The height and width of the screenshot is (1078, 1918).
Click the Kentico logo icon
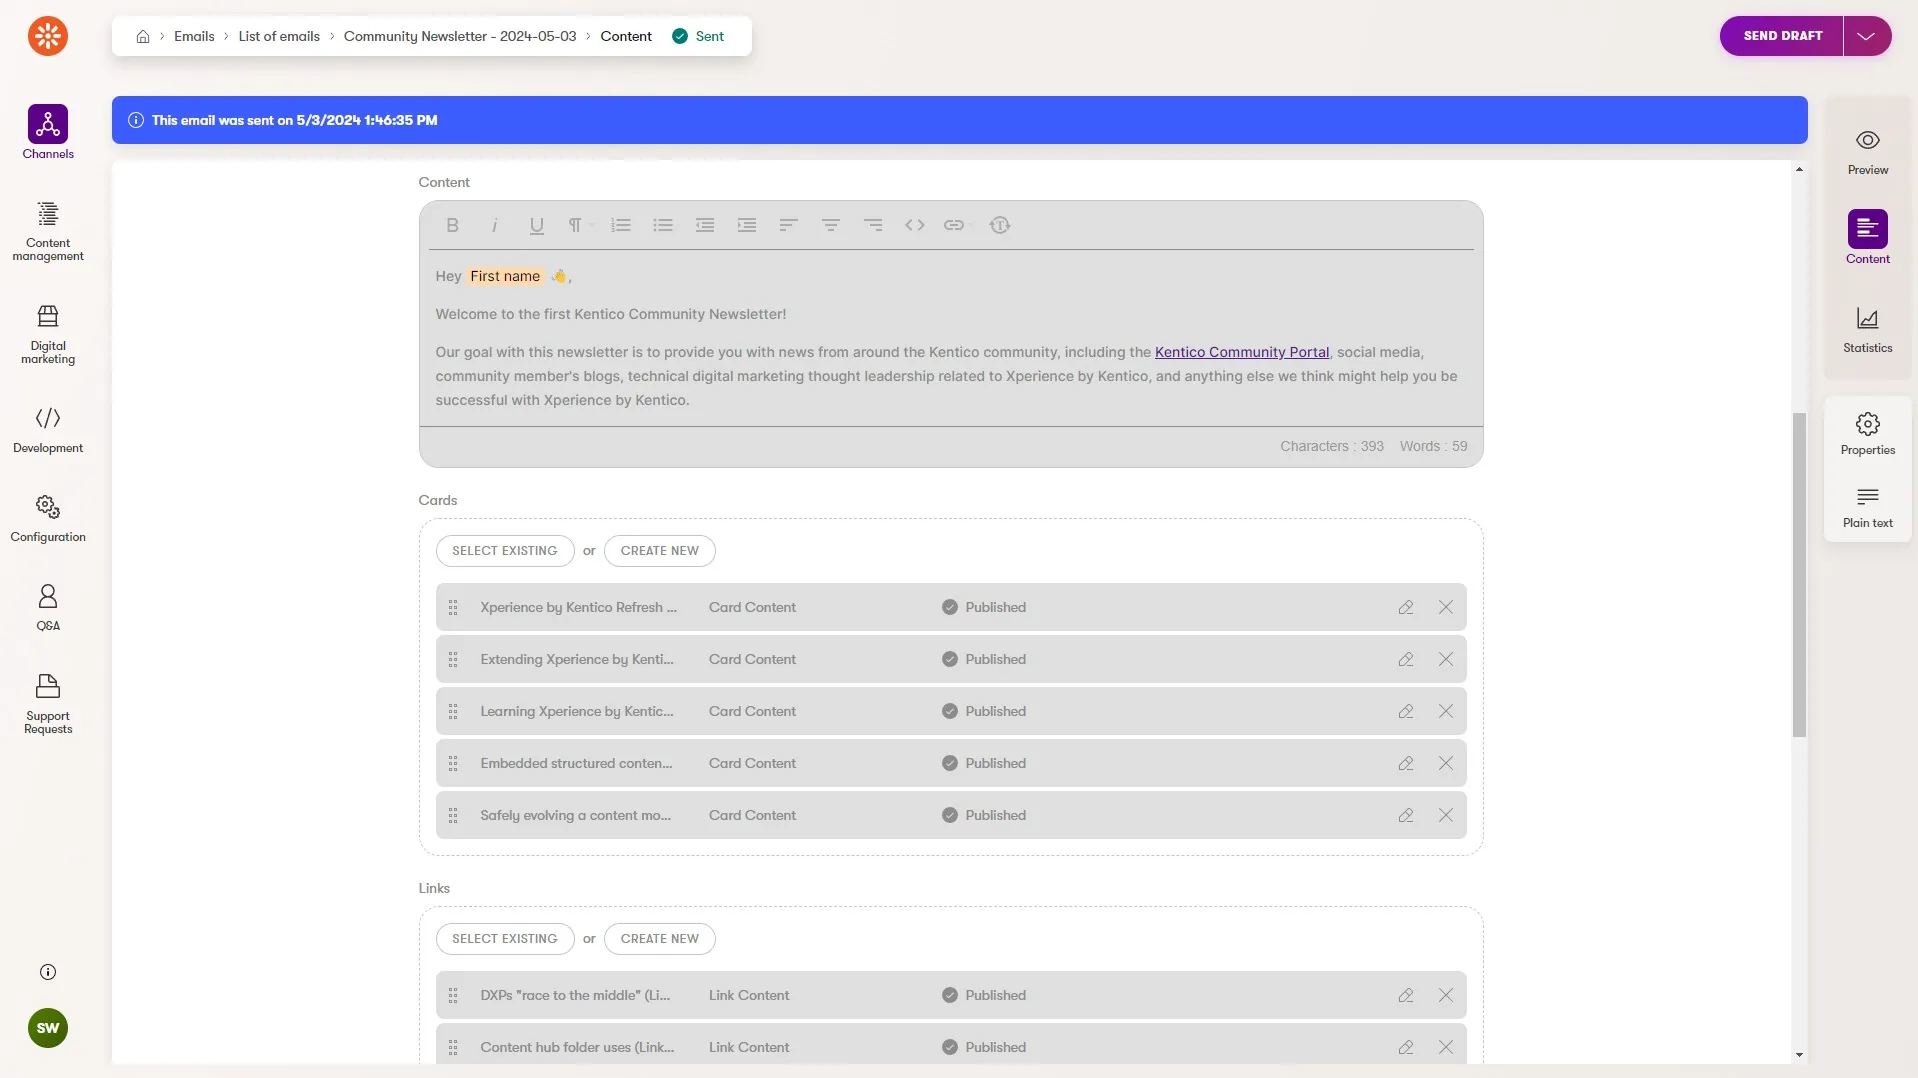pos(47,36)
